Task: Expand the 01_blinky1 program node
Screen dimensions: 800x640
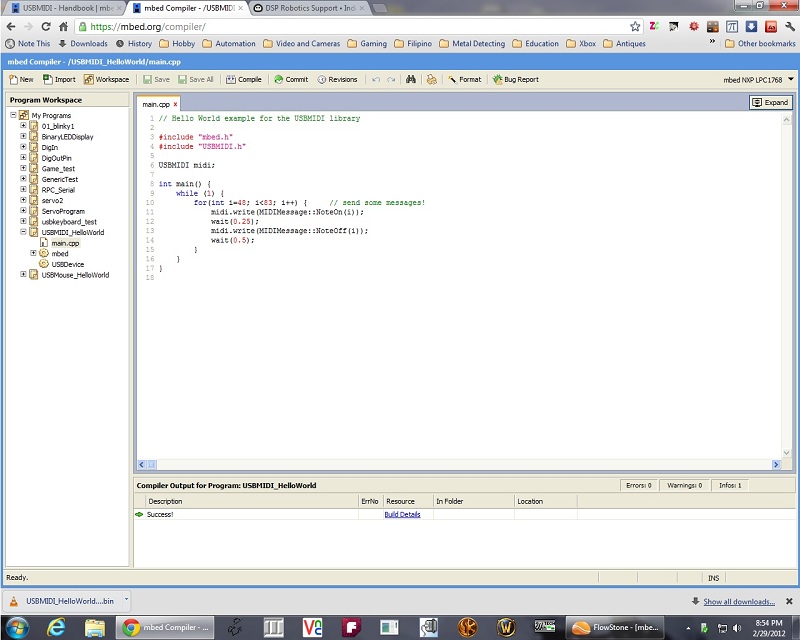Action: 24,126
